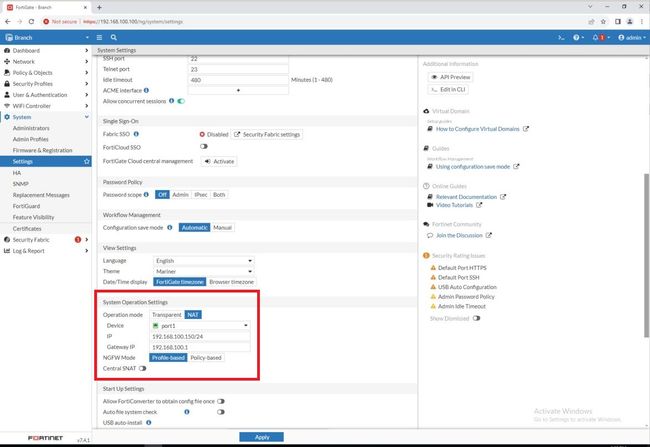Screen dimensions: 650x447
Task: Open Administrators under System
Action: 31,128
